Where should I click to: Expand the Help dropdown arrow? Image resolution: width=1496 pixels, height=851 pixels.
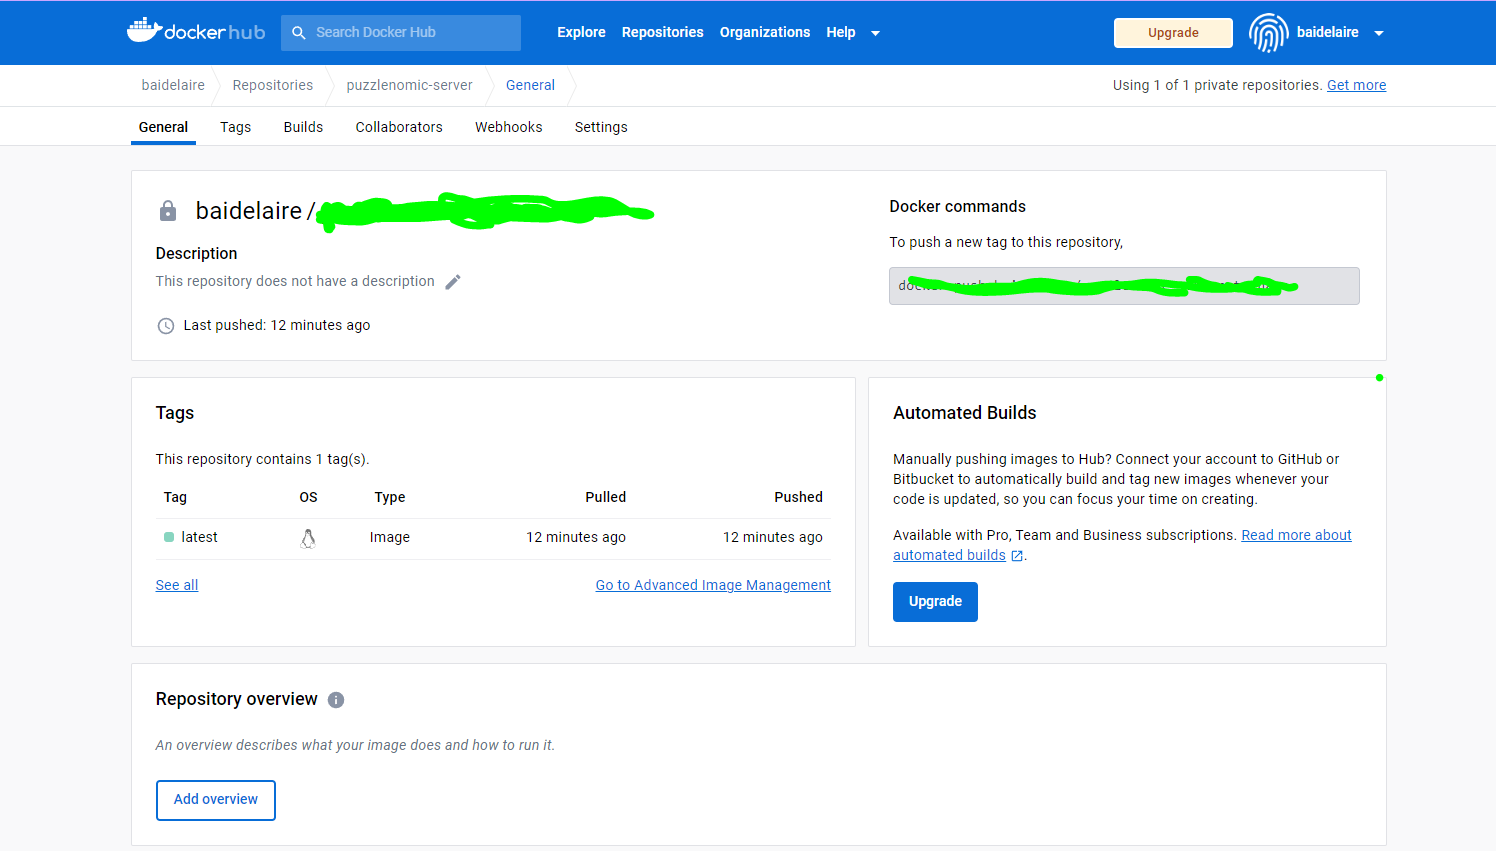pyautogui.click(x=875, y=33)
